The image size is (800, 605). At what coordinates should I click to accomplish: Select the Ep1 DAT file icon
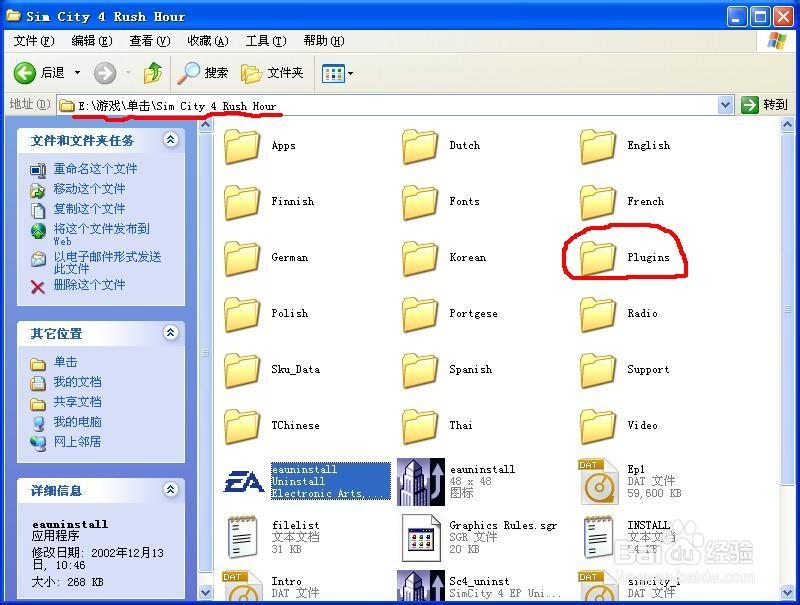[598, 482]
